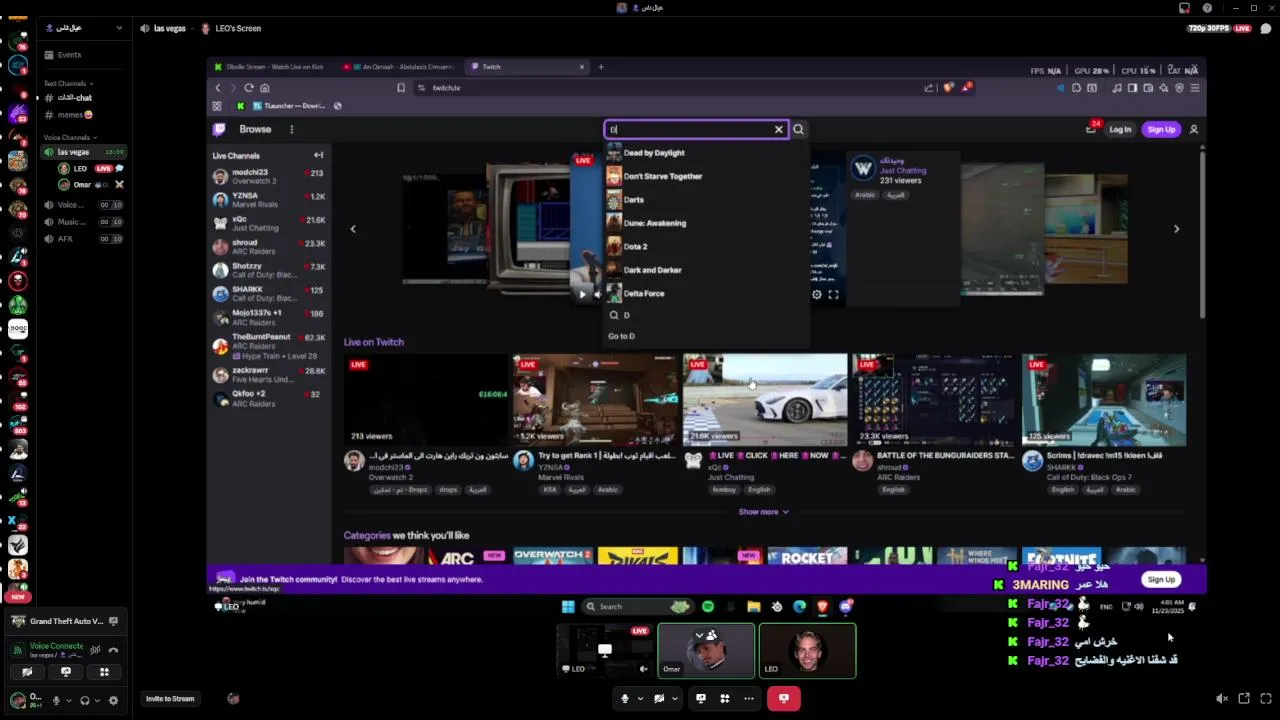Open User Settings gear
This screenshot has width=1280, height=720.
(113, 701)
